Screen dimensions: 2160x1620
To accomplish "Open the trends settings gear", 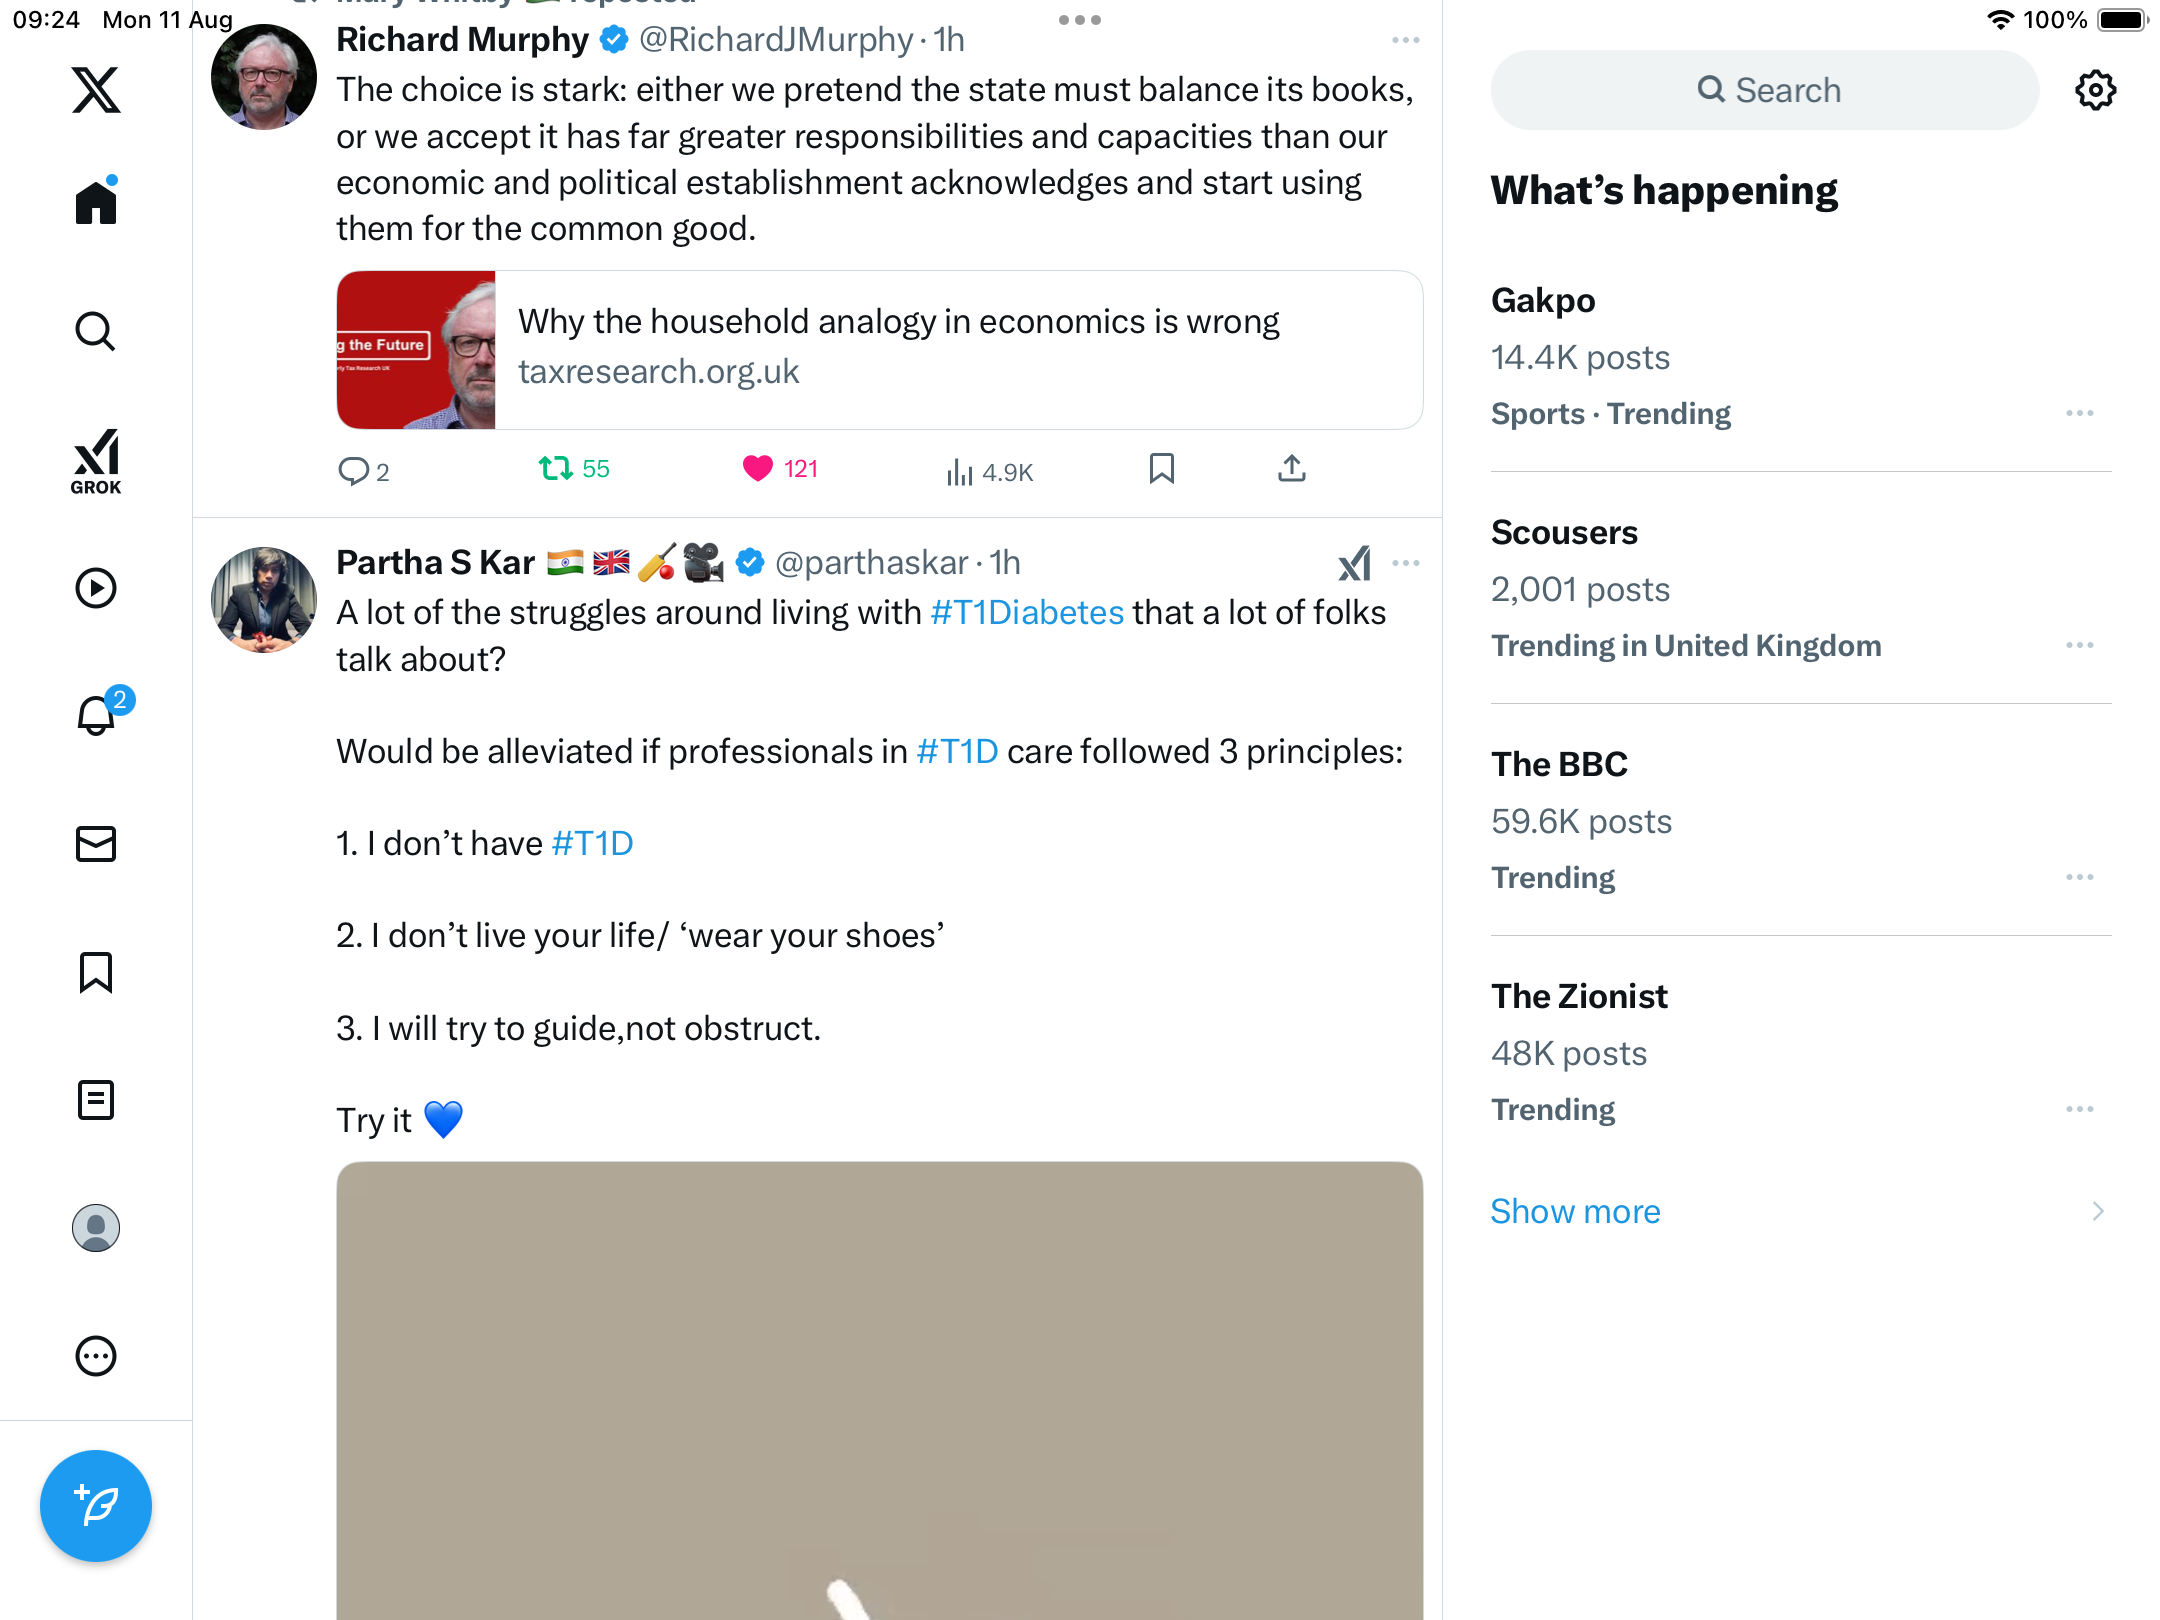I will coord(2095,90).
